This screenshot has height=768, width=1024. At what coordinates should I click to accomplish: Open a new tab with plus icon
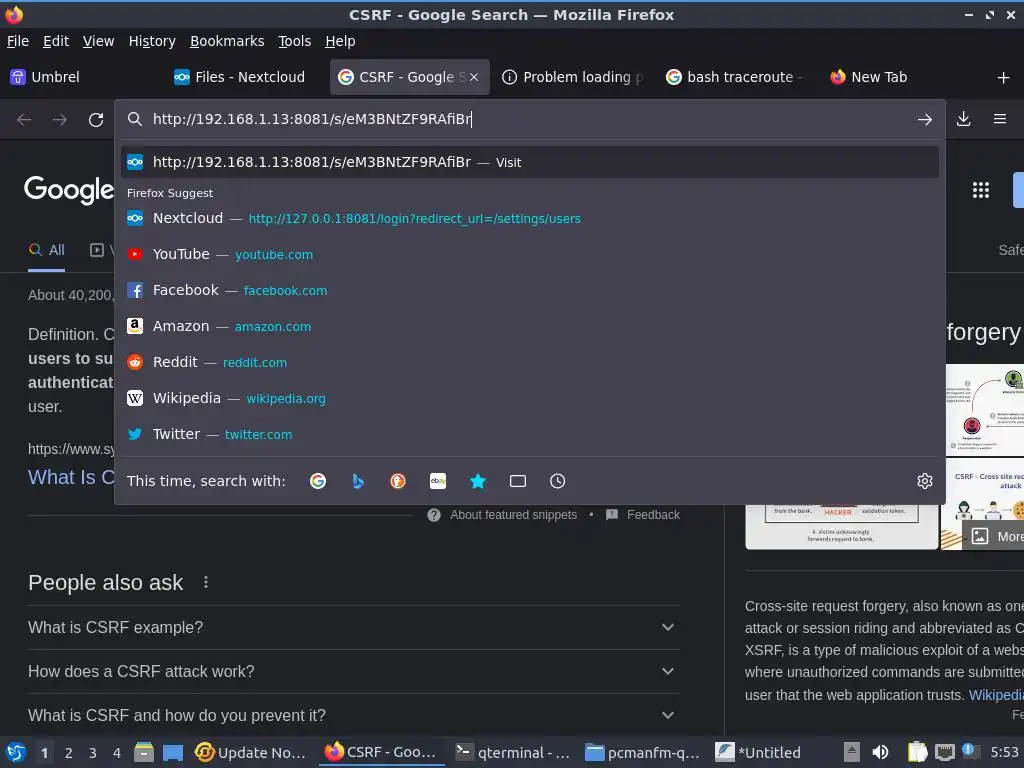(x=1004, y=78)
